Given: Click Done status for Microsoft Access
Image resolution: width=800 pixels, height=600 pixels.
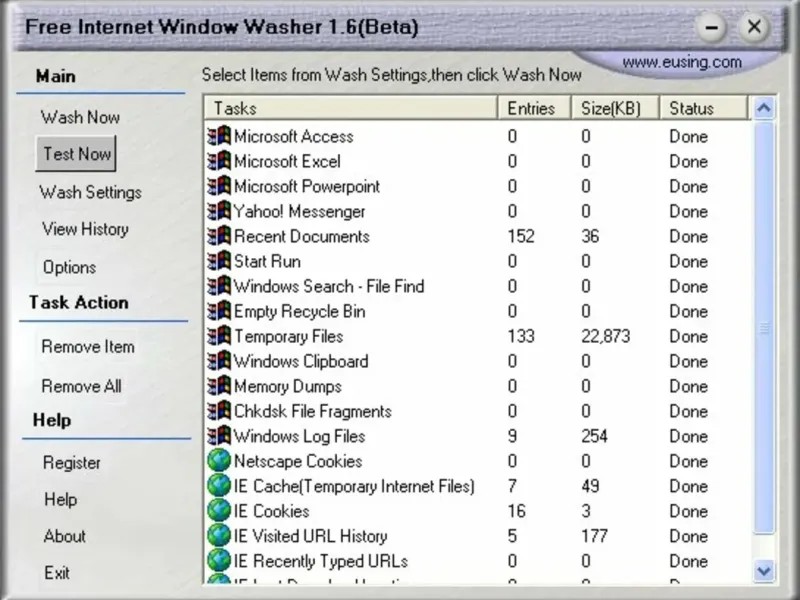Looking at the screenshot, I should pos(688,136).
